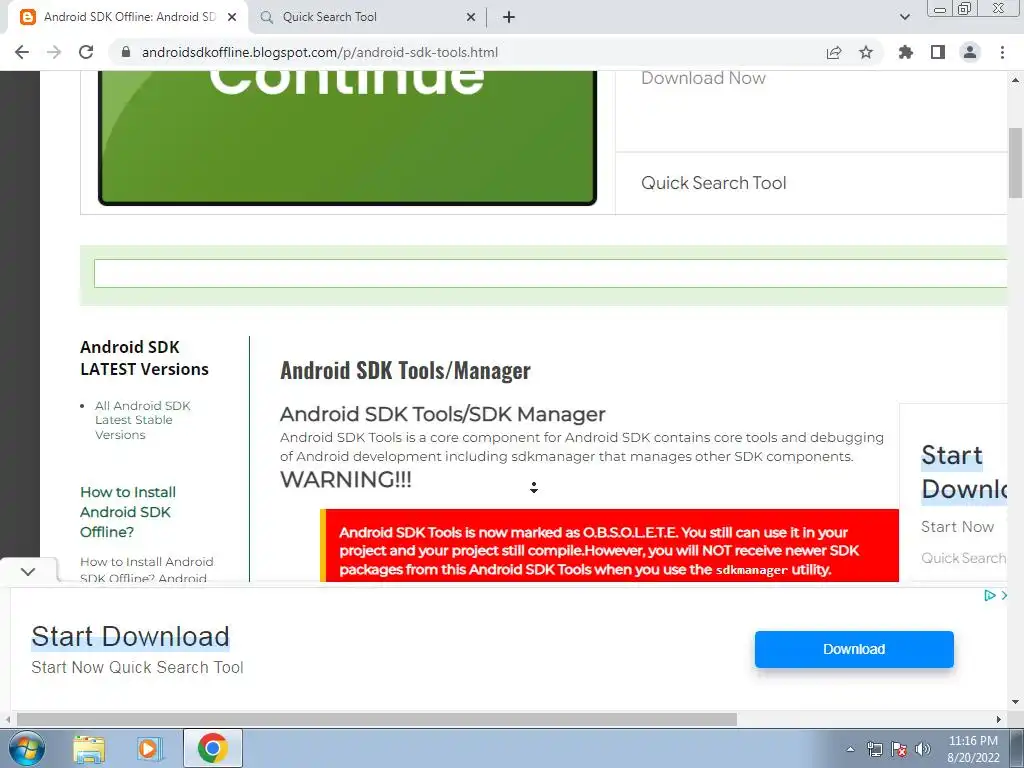Select the Android SDK Offline tab
Viewport: 1024px width, 768px height.
point(127,17)
